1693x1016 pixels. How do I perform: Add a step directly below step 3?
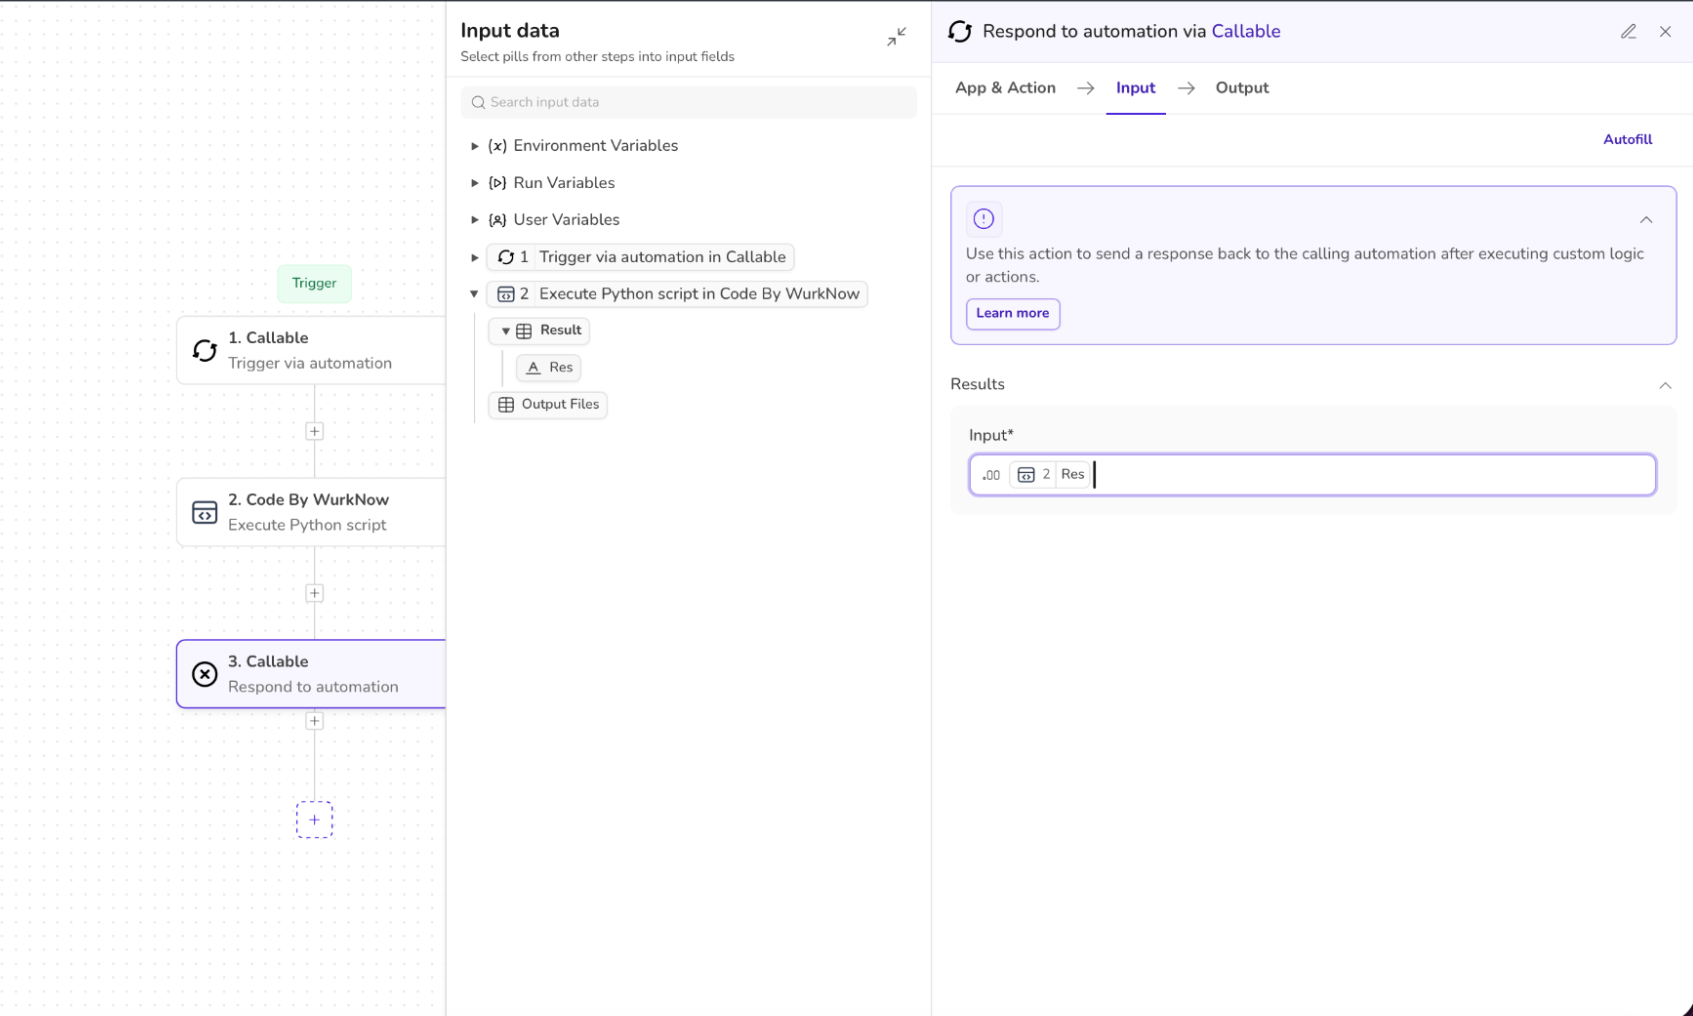click(314, 721)
